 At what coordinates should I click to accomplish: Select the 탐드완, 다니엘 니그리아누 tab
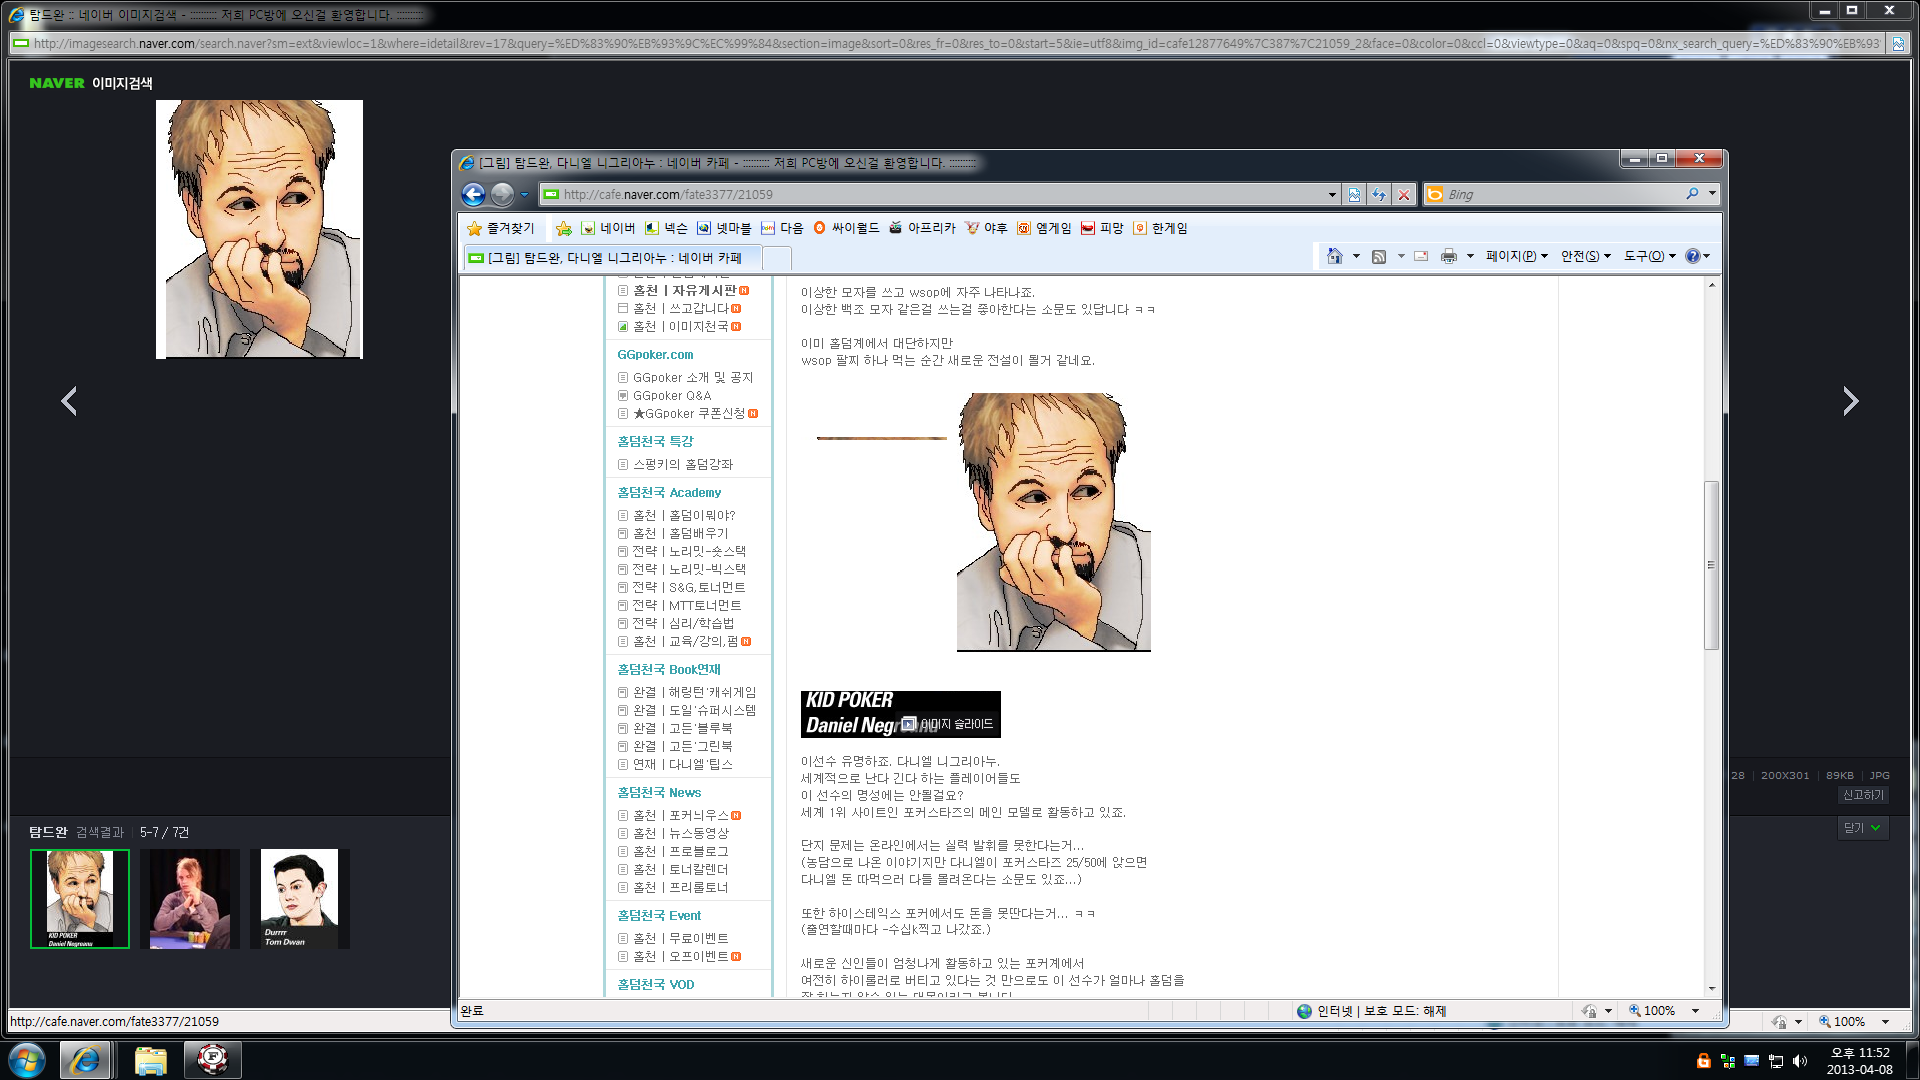point(613,258)
